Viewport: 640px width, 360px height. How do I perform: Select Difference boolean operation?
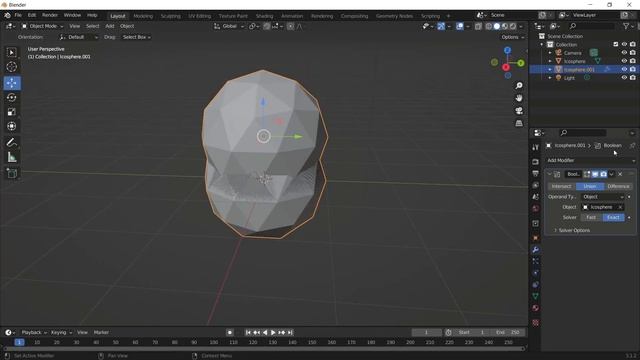(x=618, y=187)
